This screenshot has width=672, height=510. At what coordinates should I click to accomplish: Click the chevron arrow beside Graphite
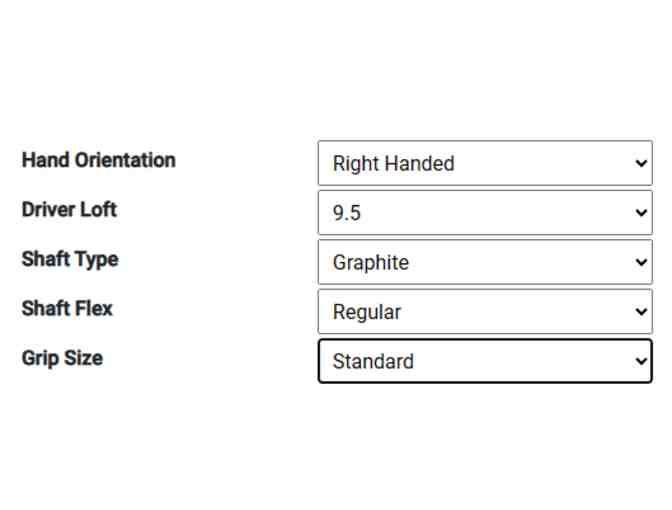coord(641,262)
